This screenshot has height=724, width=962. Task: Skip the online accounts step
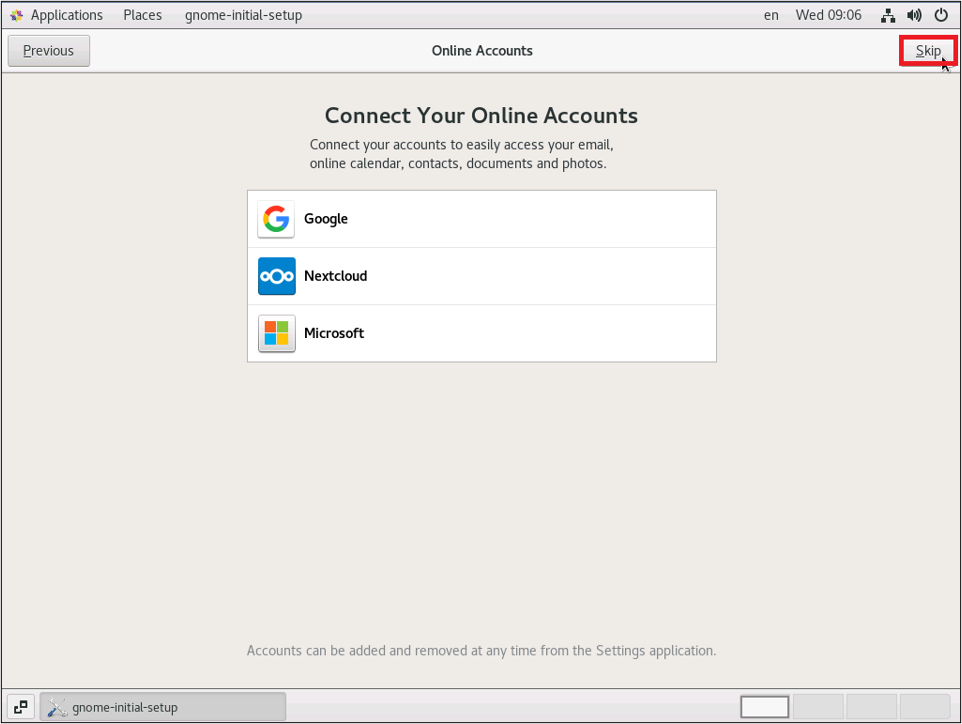(x=928, y=51)
